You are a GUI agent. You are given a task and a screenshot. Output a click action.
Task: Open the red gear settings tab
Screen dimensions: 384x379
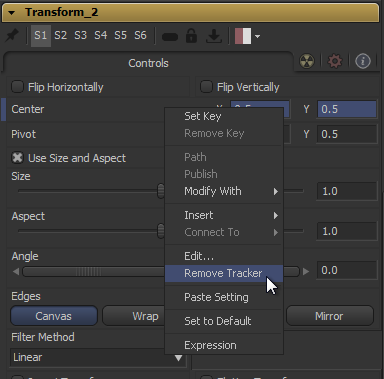335,61
